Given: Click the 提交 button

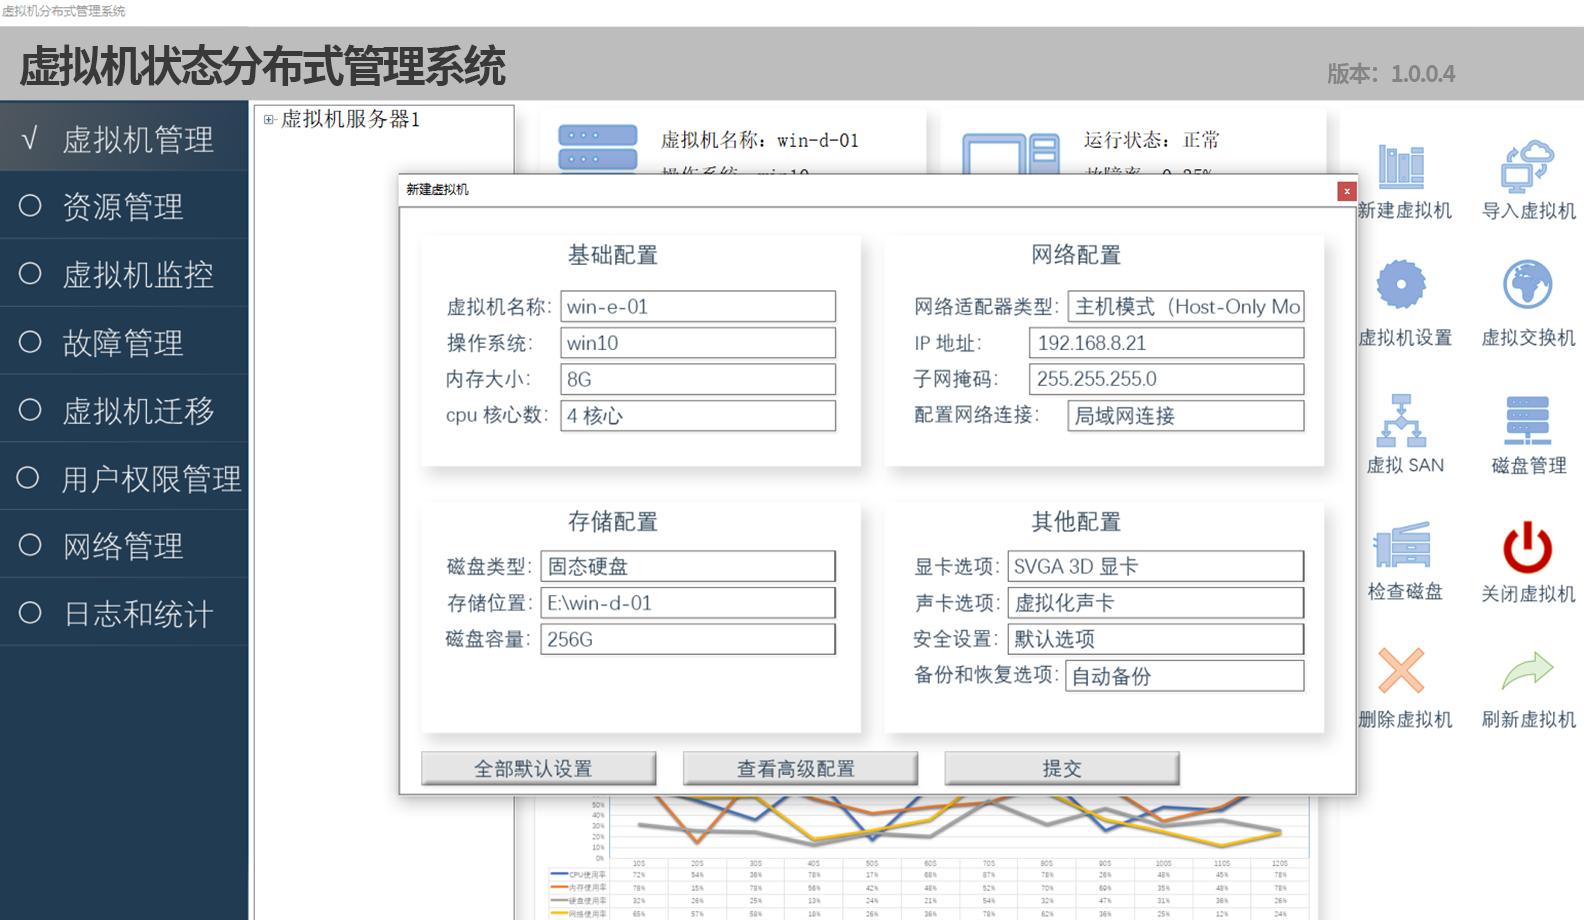Looking at the screenshot, I should tap(1062, 768).
